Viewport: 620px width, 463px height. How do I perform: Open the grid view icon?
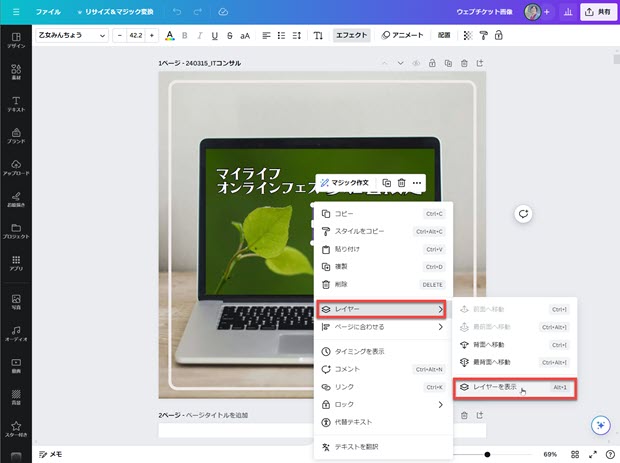pyautogui.click(x=576, y=454)
